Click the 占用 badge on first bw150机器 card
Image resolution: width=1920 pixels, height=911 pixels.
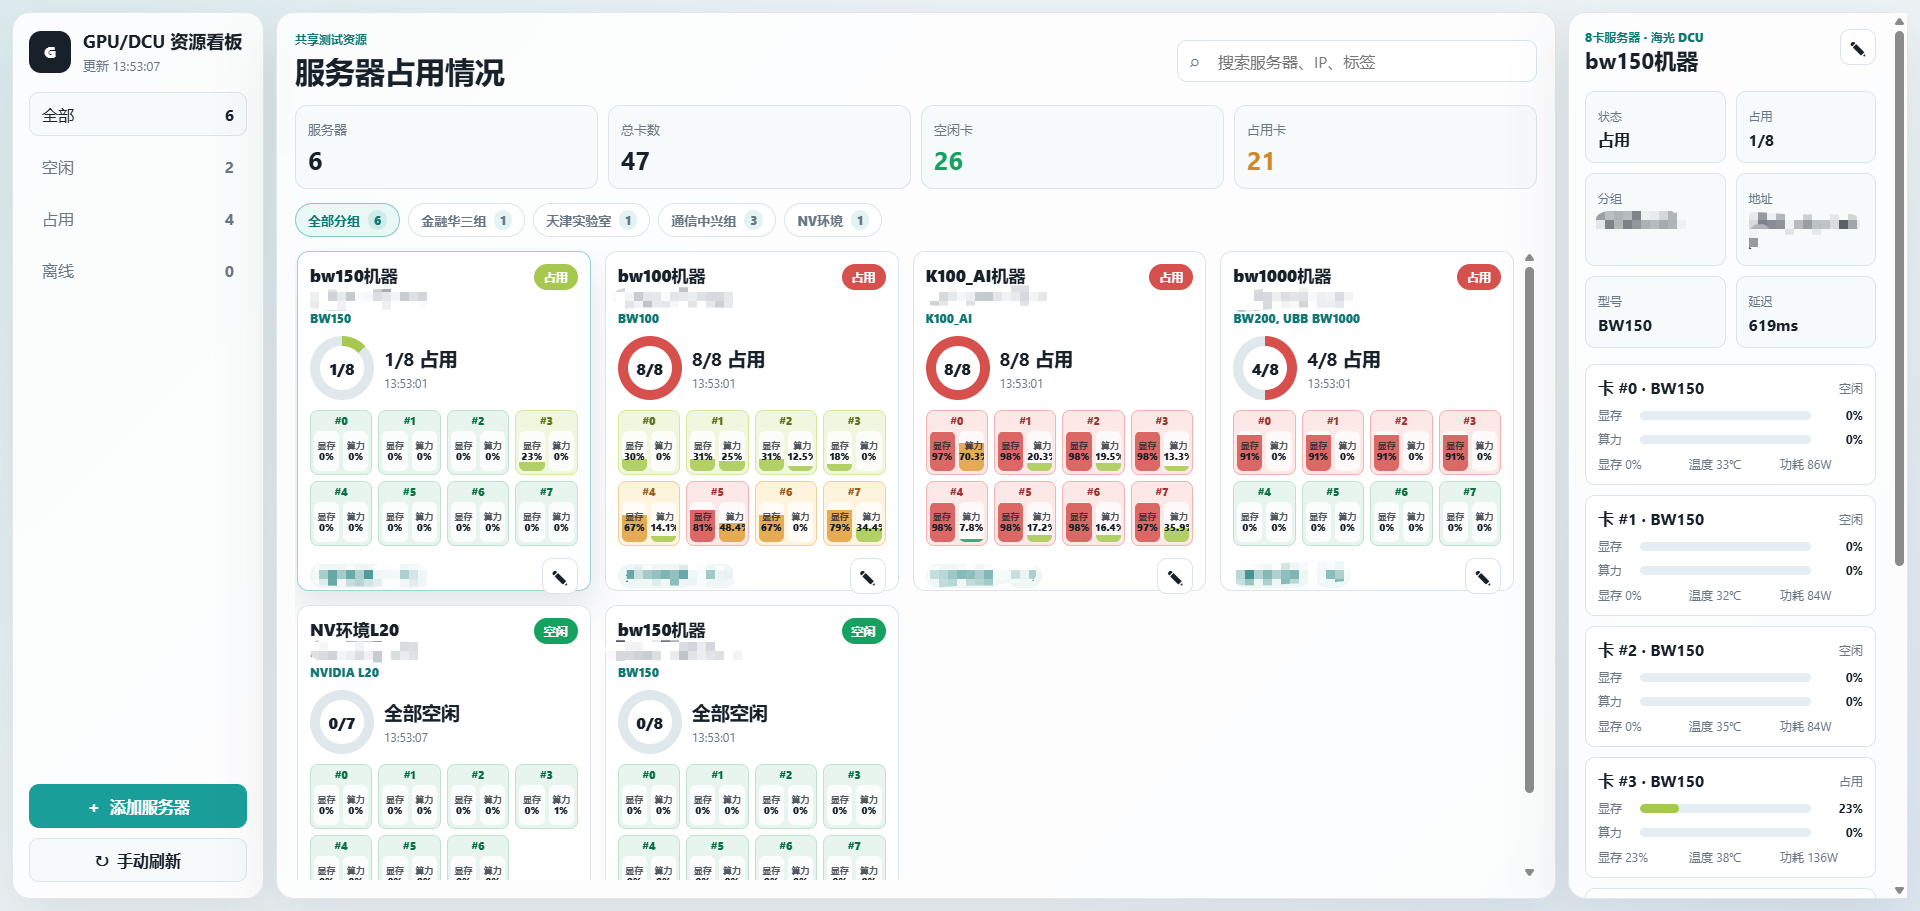[556, 277]
